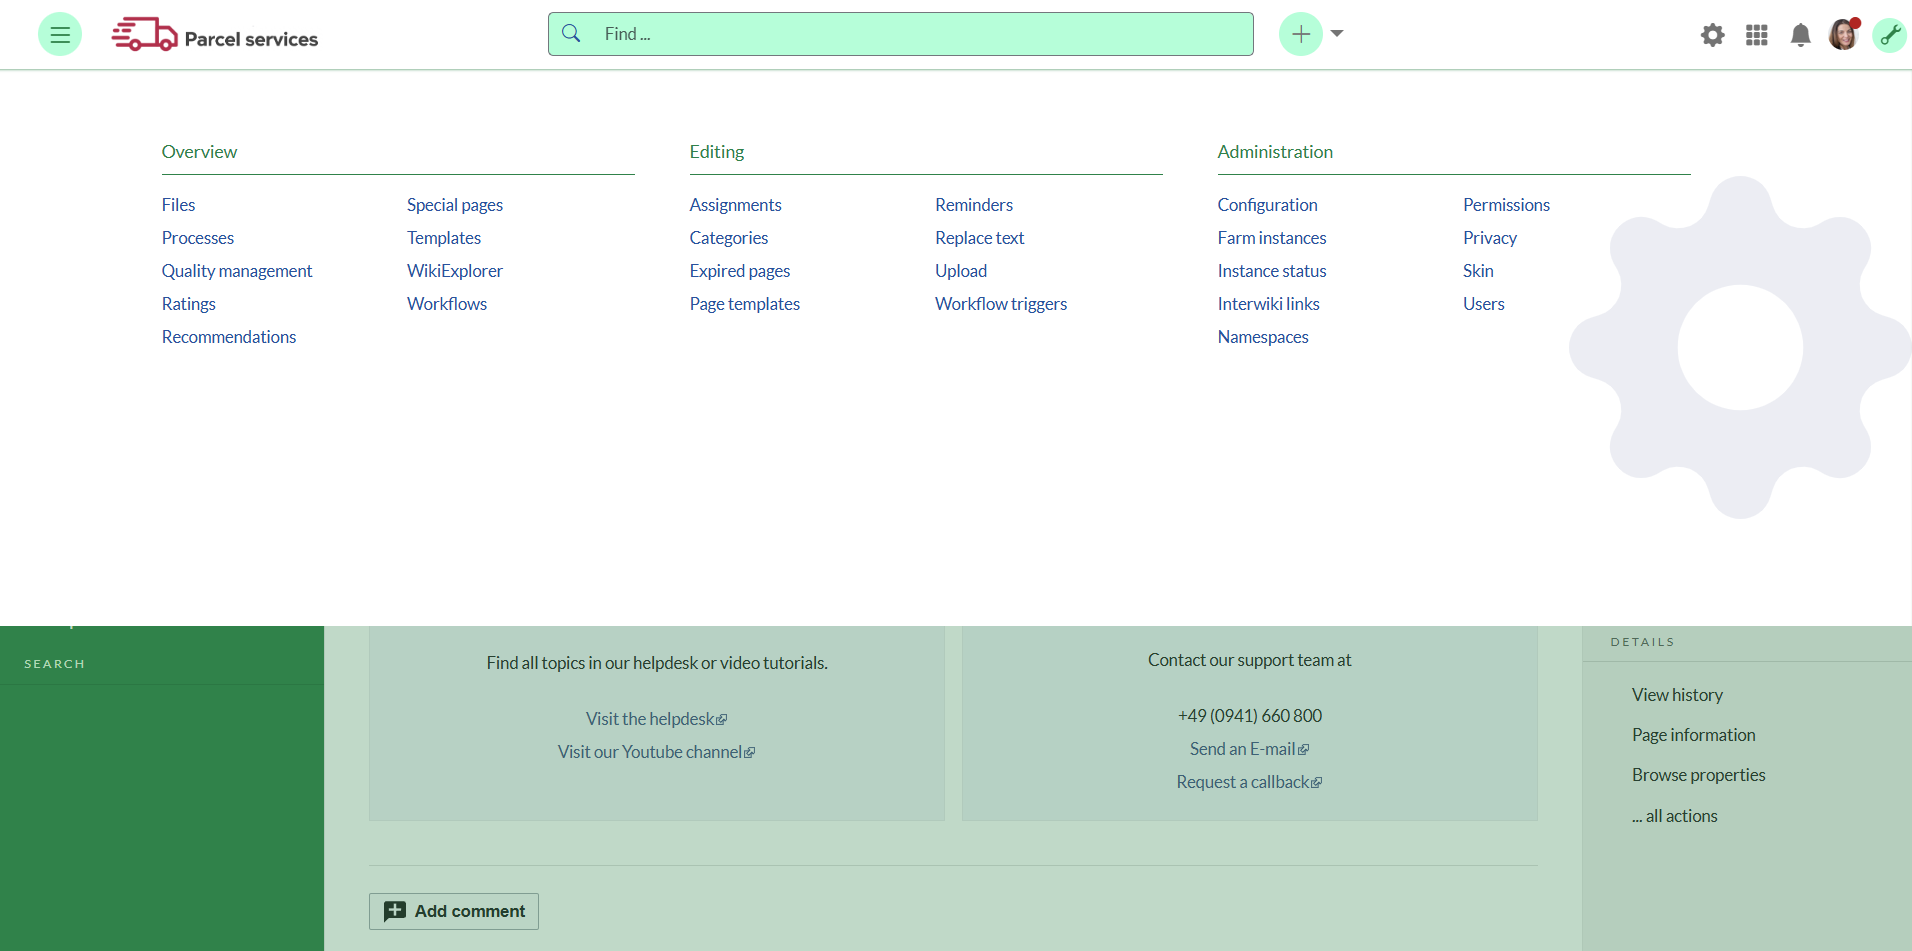The image size is (1912, 951).
Task: Expand the all actions entry
Action: [1674, 816]
